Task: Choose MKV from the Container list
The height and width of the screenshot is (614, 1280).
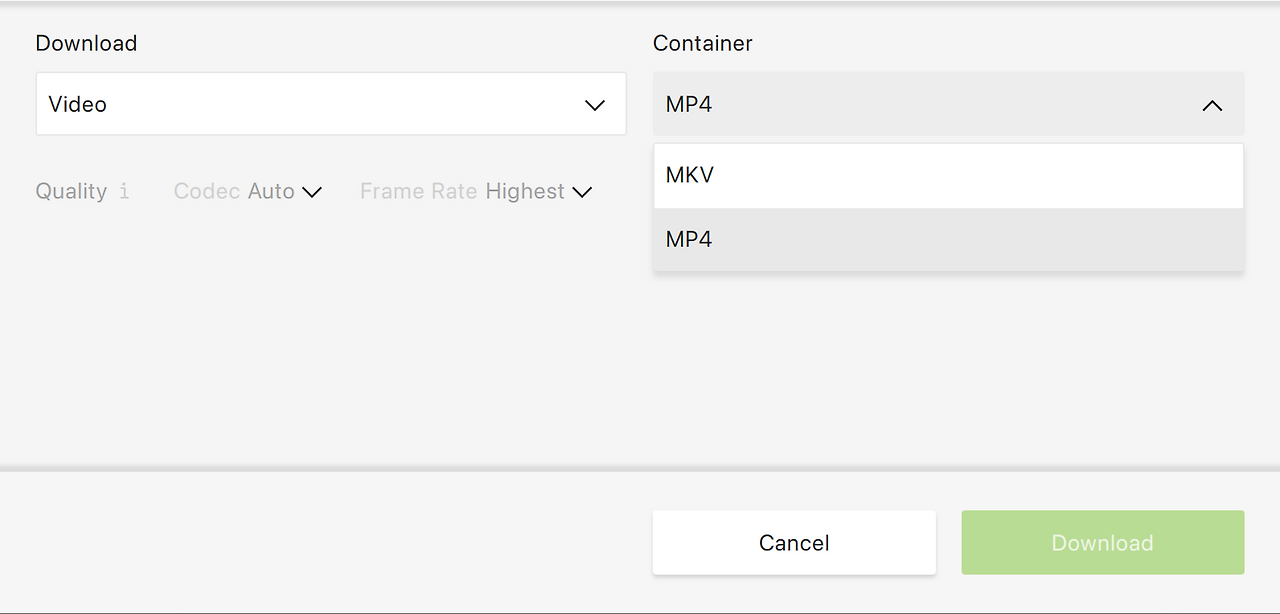Action: [x=948, y=176]
